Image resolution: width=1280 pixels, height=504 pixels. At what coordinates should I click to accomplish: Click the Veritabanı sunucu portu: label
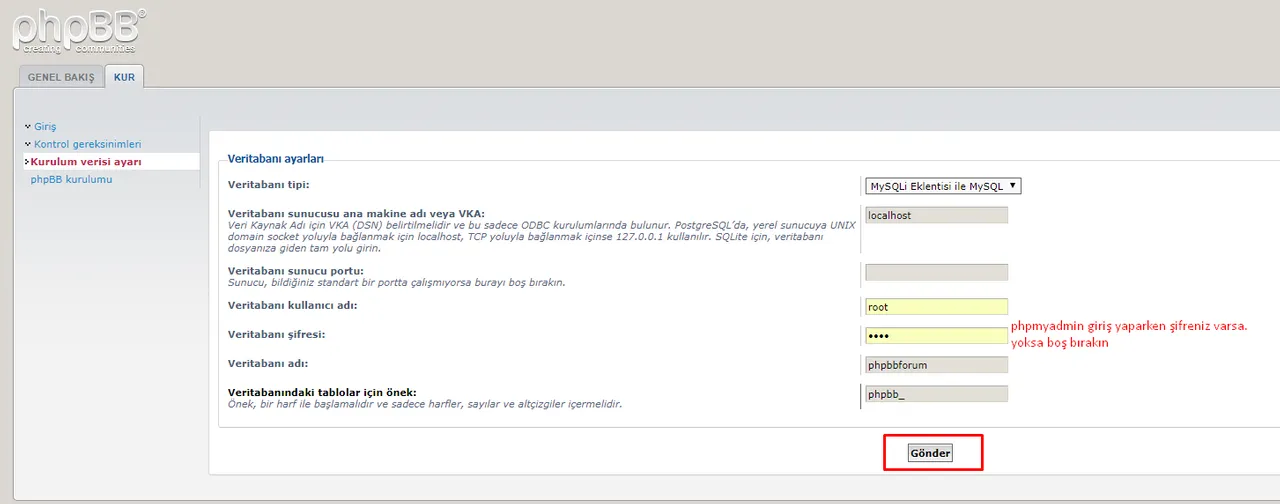point(296,271)
